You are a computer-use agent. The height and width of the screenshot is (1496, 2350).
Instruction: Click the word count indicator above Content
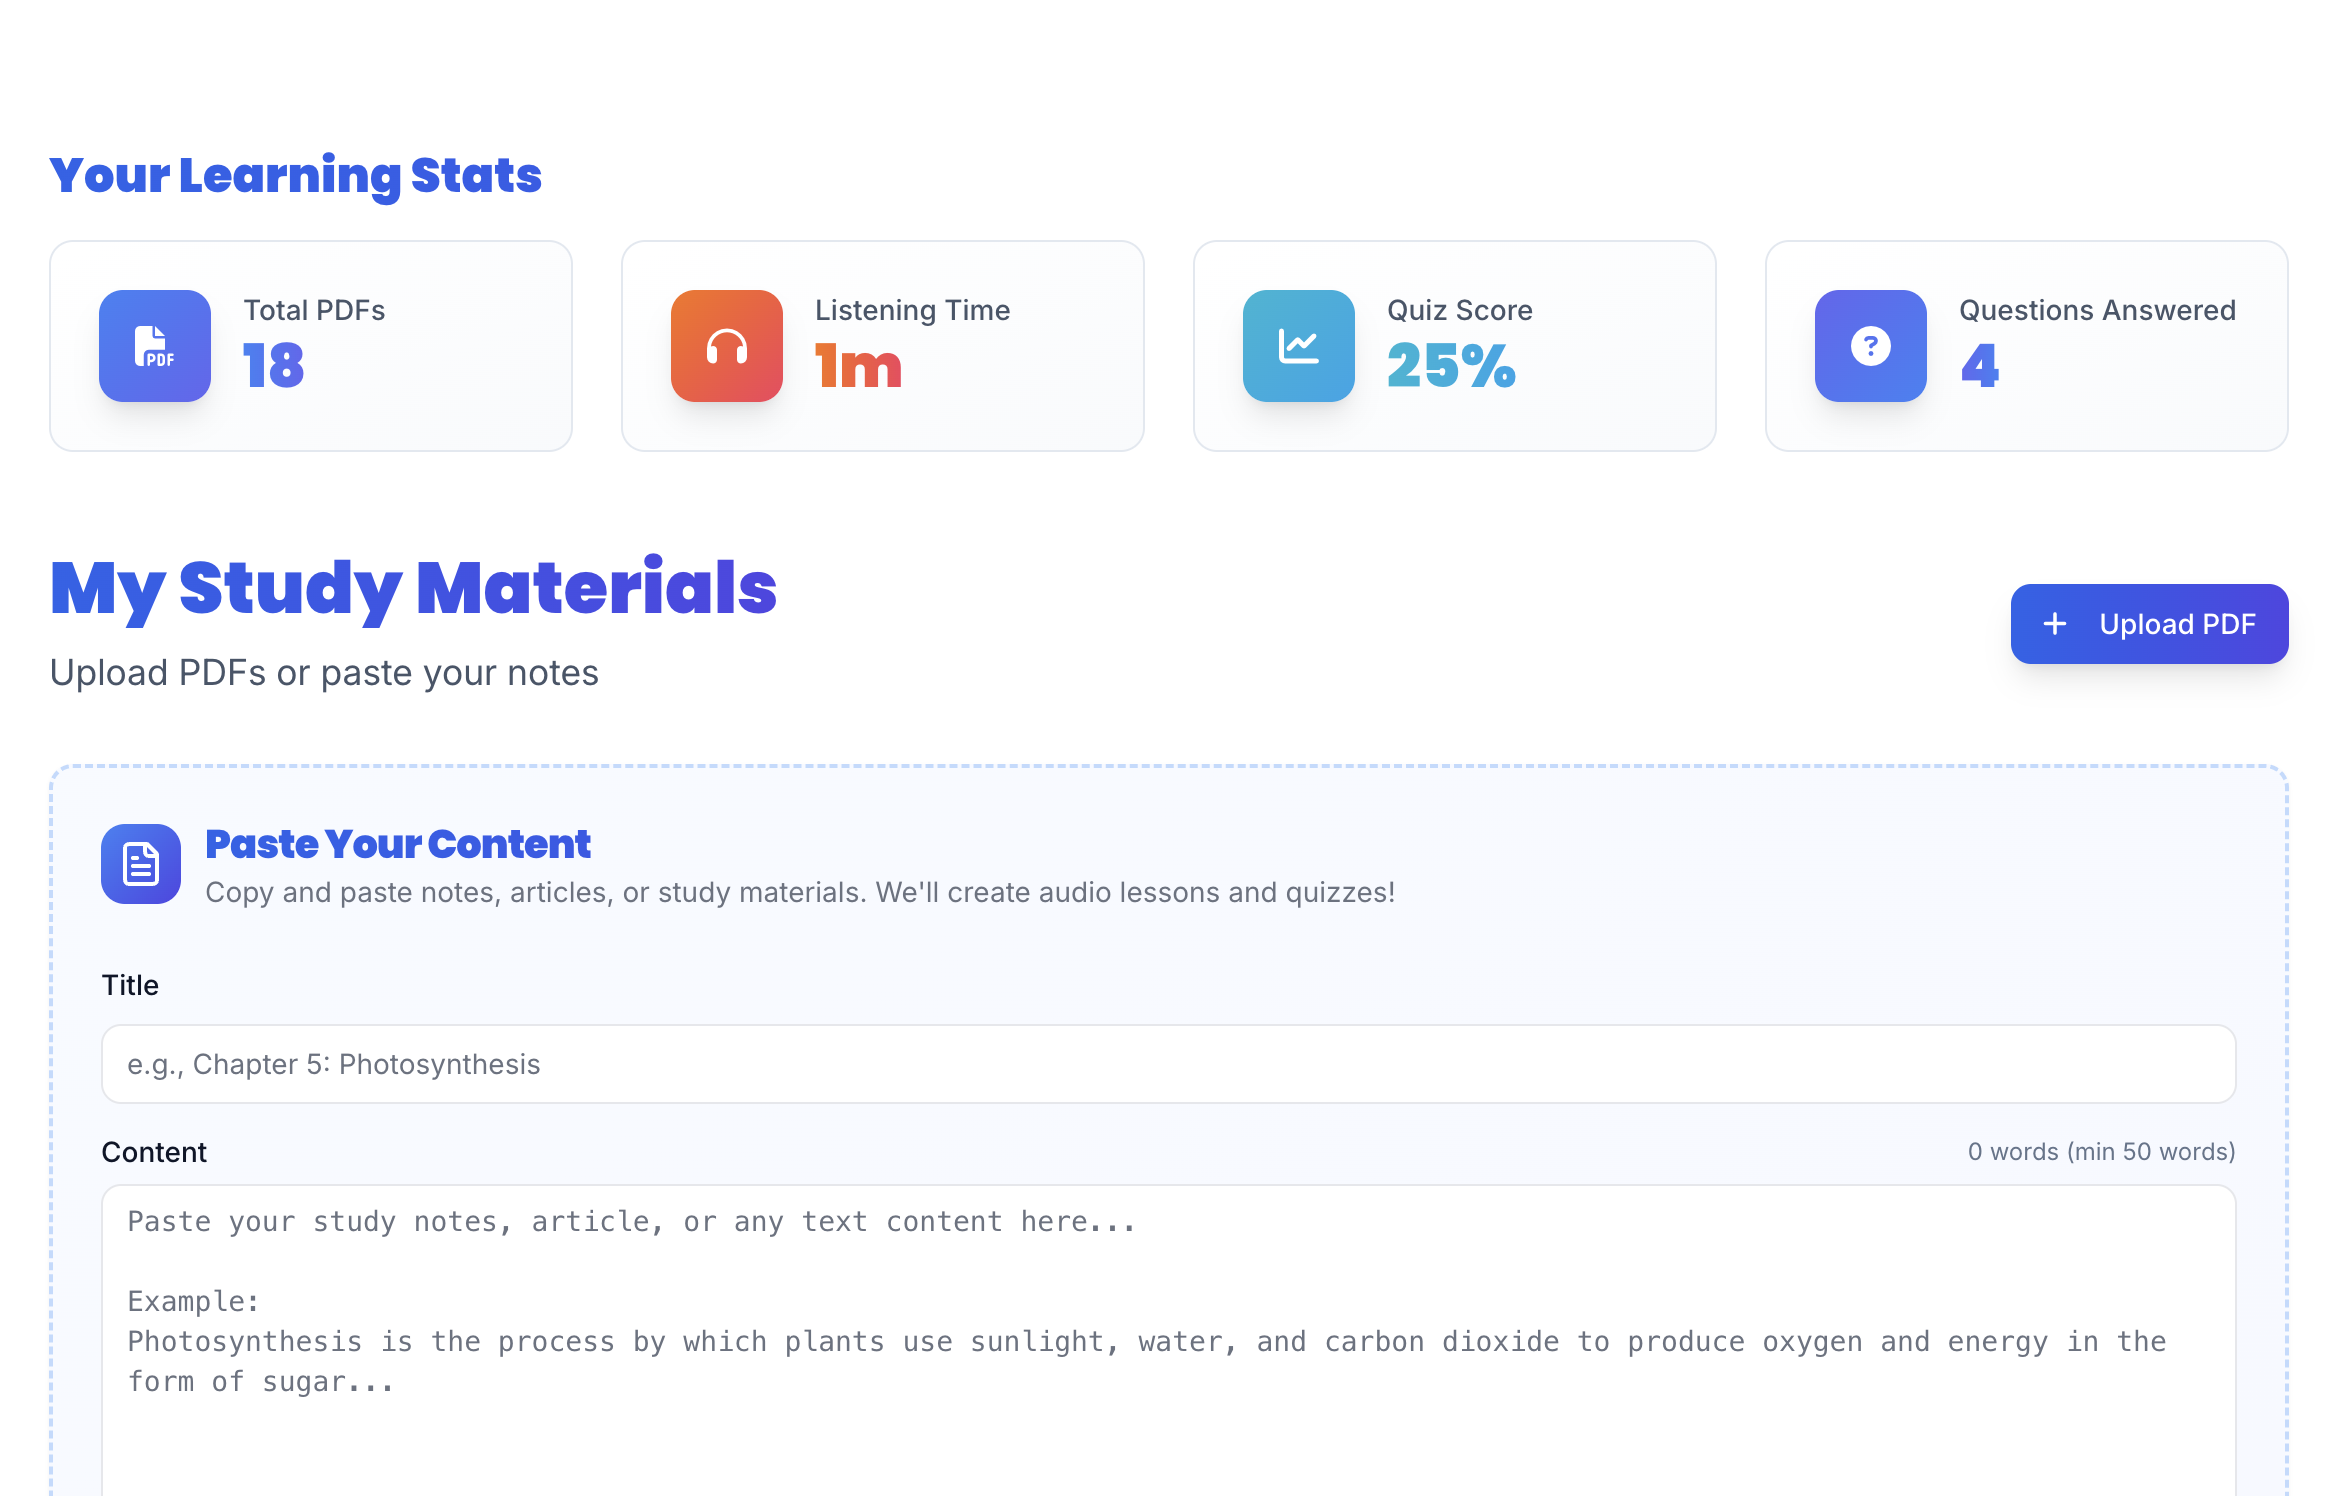(2101, 1152)
